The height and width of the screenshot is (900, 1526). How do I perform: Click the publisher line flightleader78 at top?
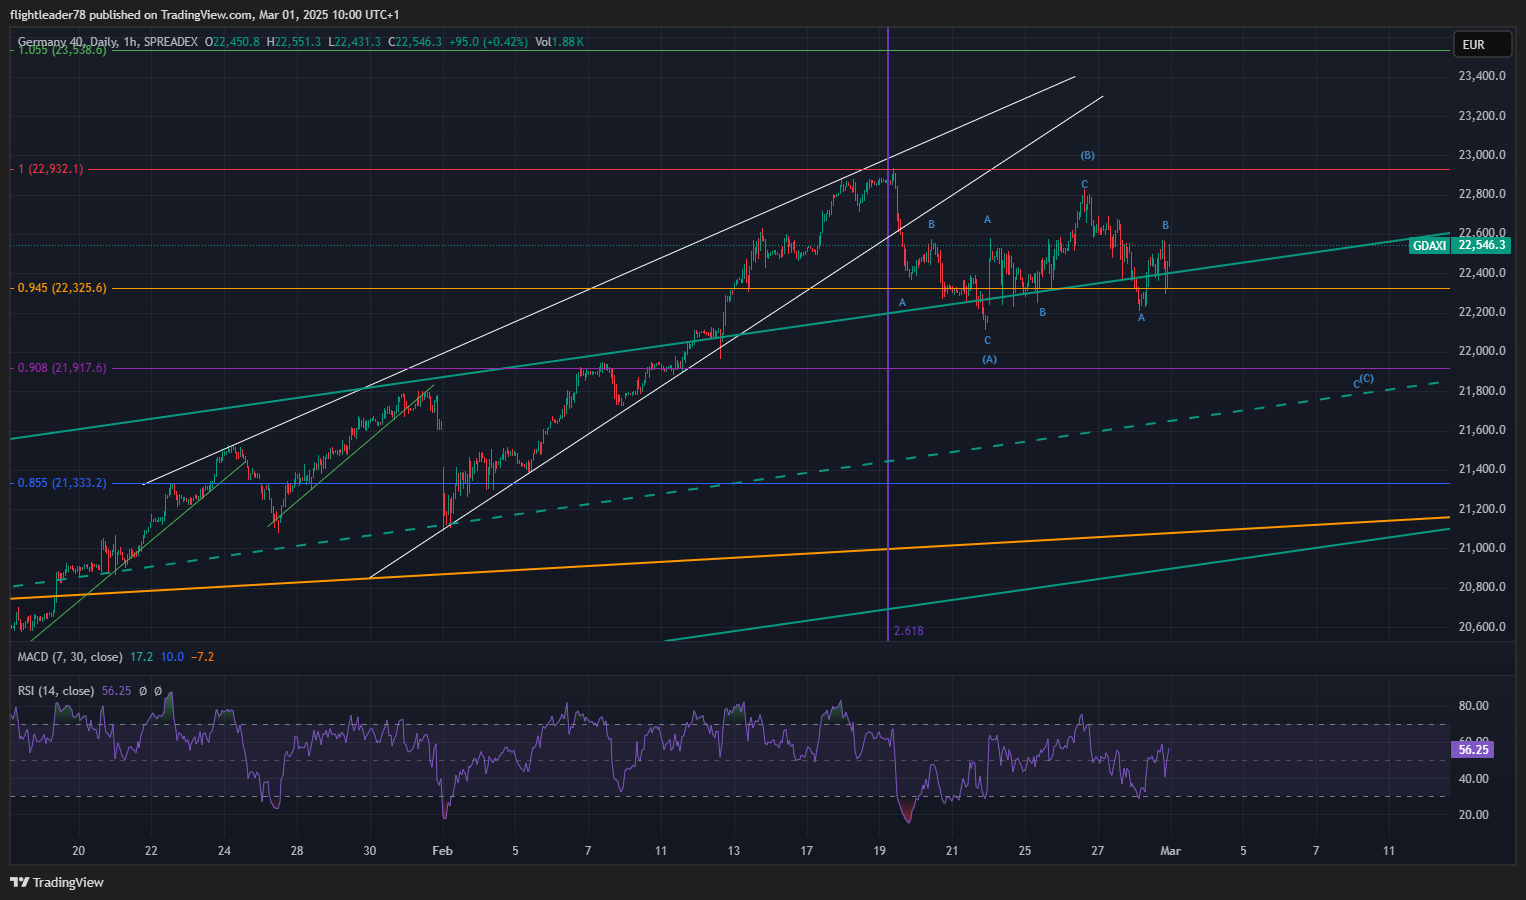point(205,15)
